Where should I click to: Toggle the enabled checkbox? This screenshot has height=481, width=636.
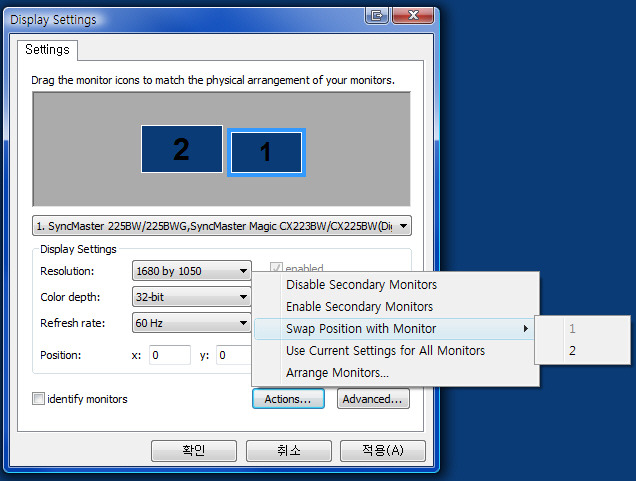click(276, 267)
